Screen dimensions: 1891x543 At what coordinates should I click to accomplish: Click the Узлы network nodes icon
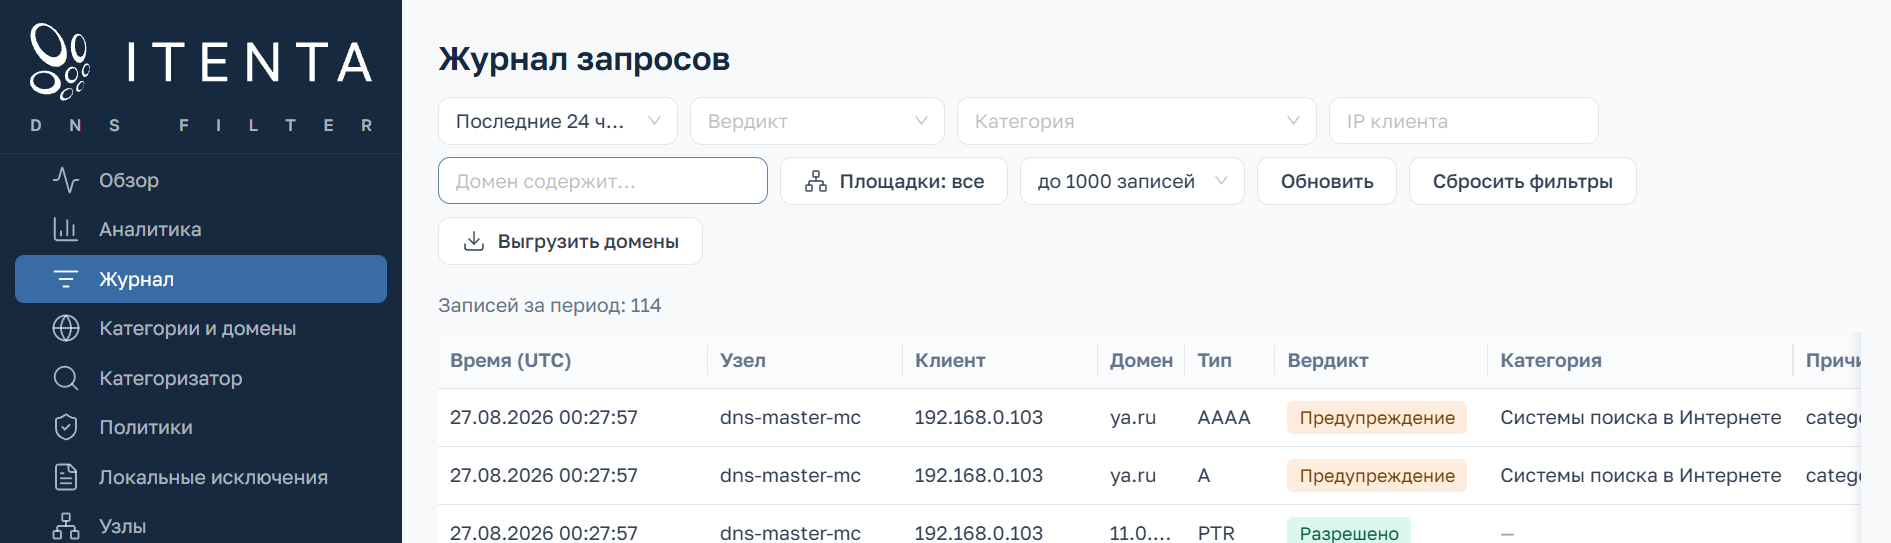click(66, 526)
